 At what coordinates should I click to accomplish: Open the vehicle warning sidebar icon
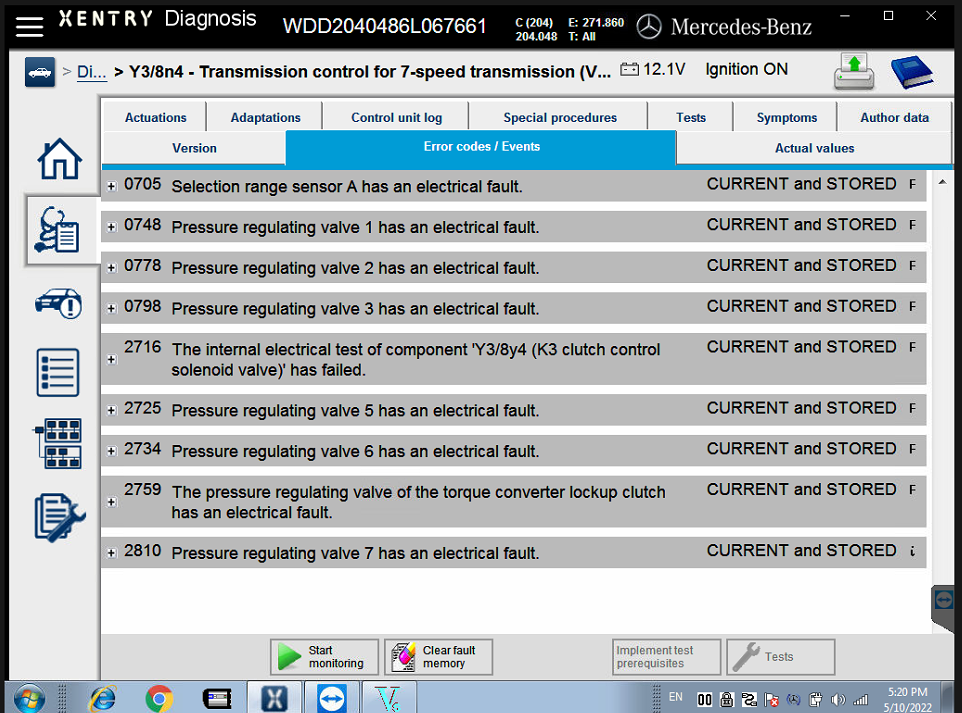coord(59,303)
